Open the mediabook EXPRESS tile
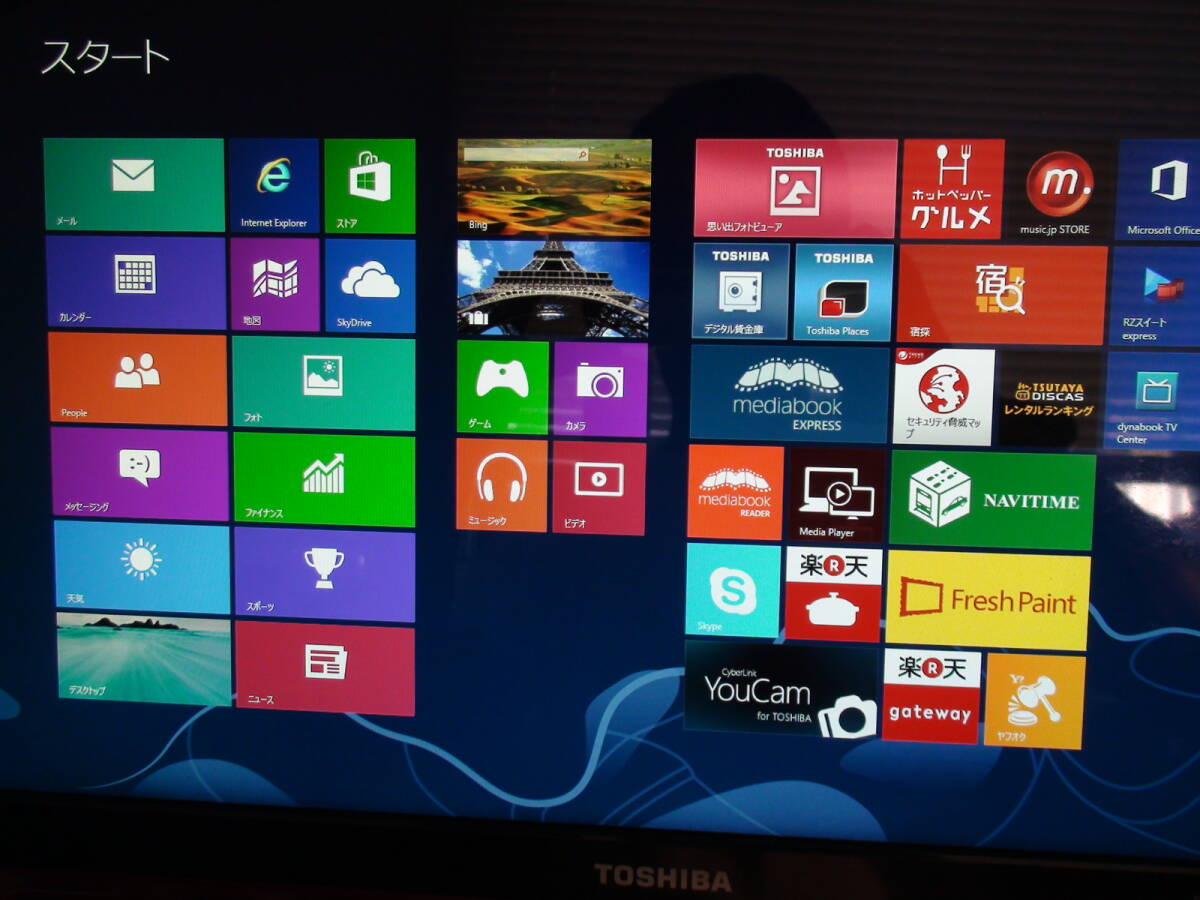 [x=789, y=394]
